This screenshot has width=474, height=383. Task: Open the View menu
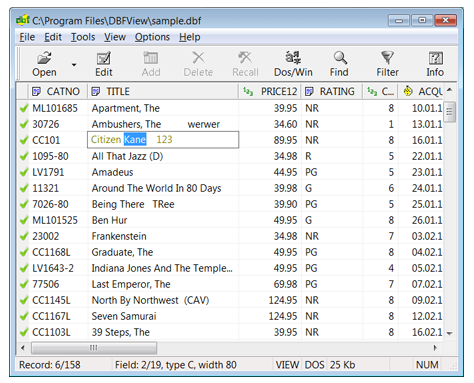pos(115,37)
